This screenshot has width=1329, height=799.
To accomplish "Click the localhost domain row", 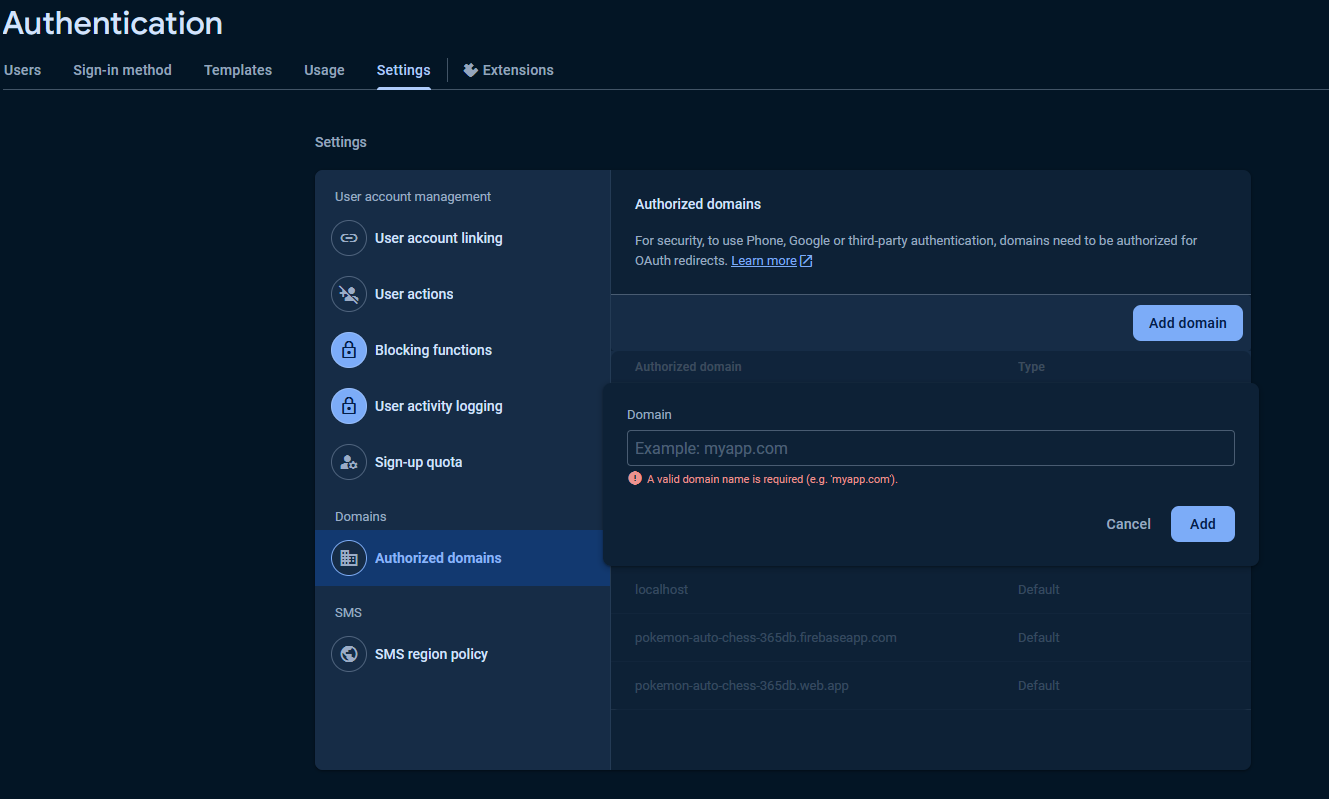I will (930, 590).
